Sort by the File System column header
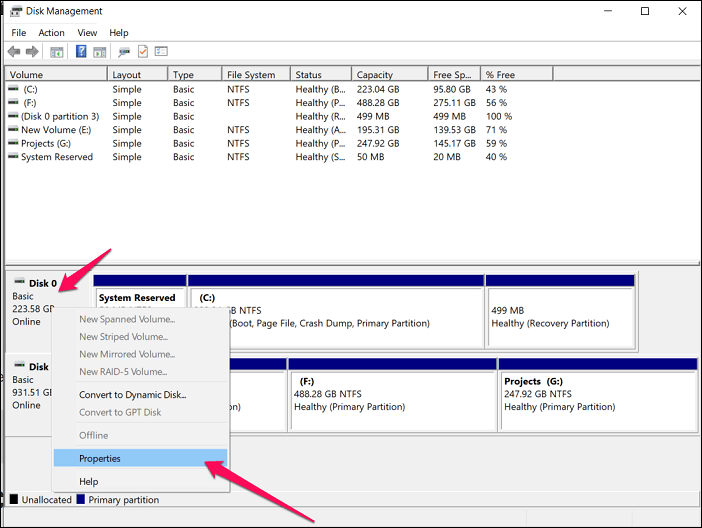 click(x=257, y=74)
